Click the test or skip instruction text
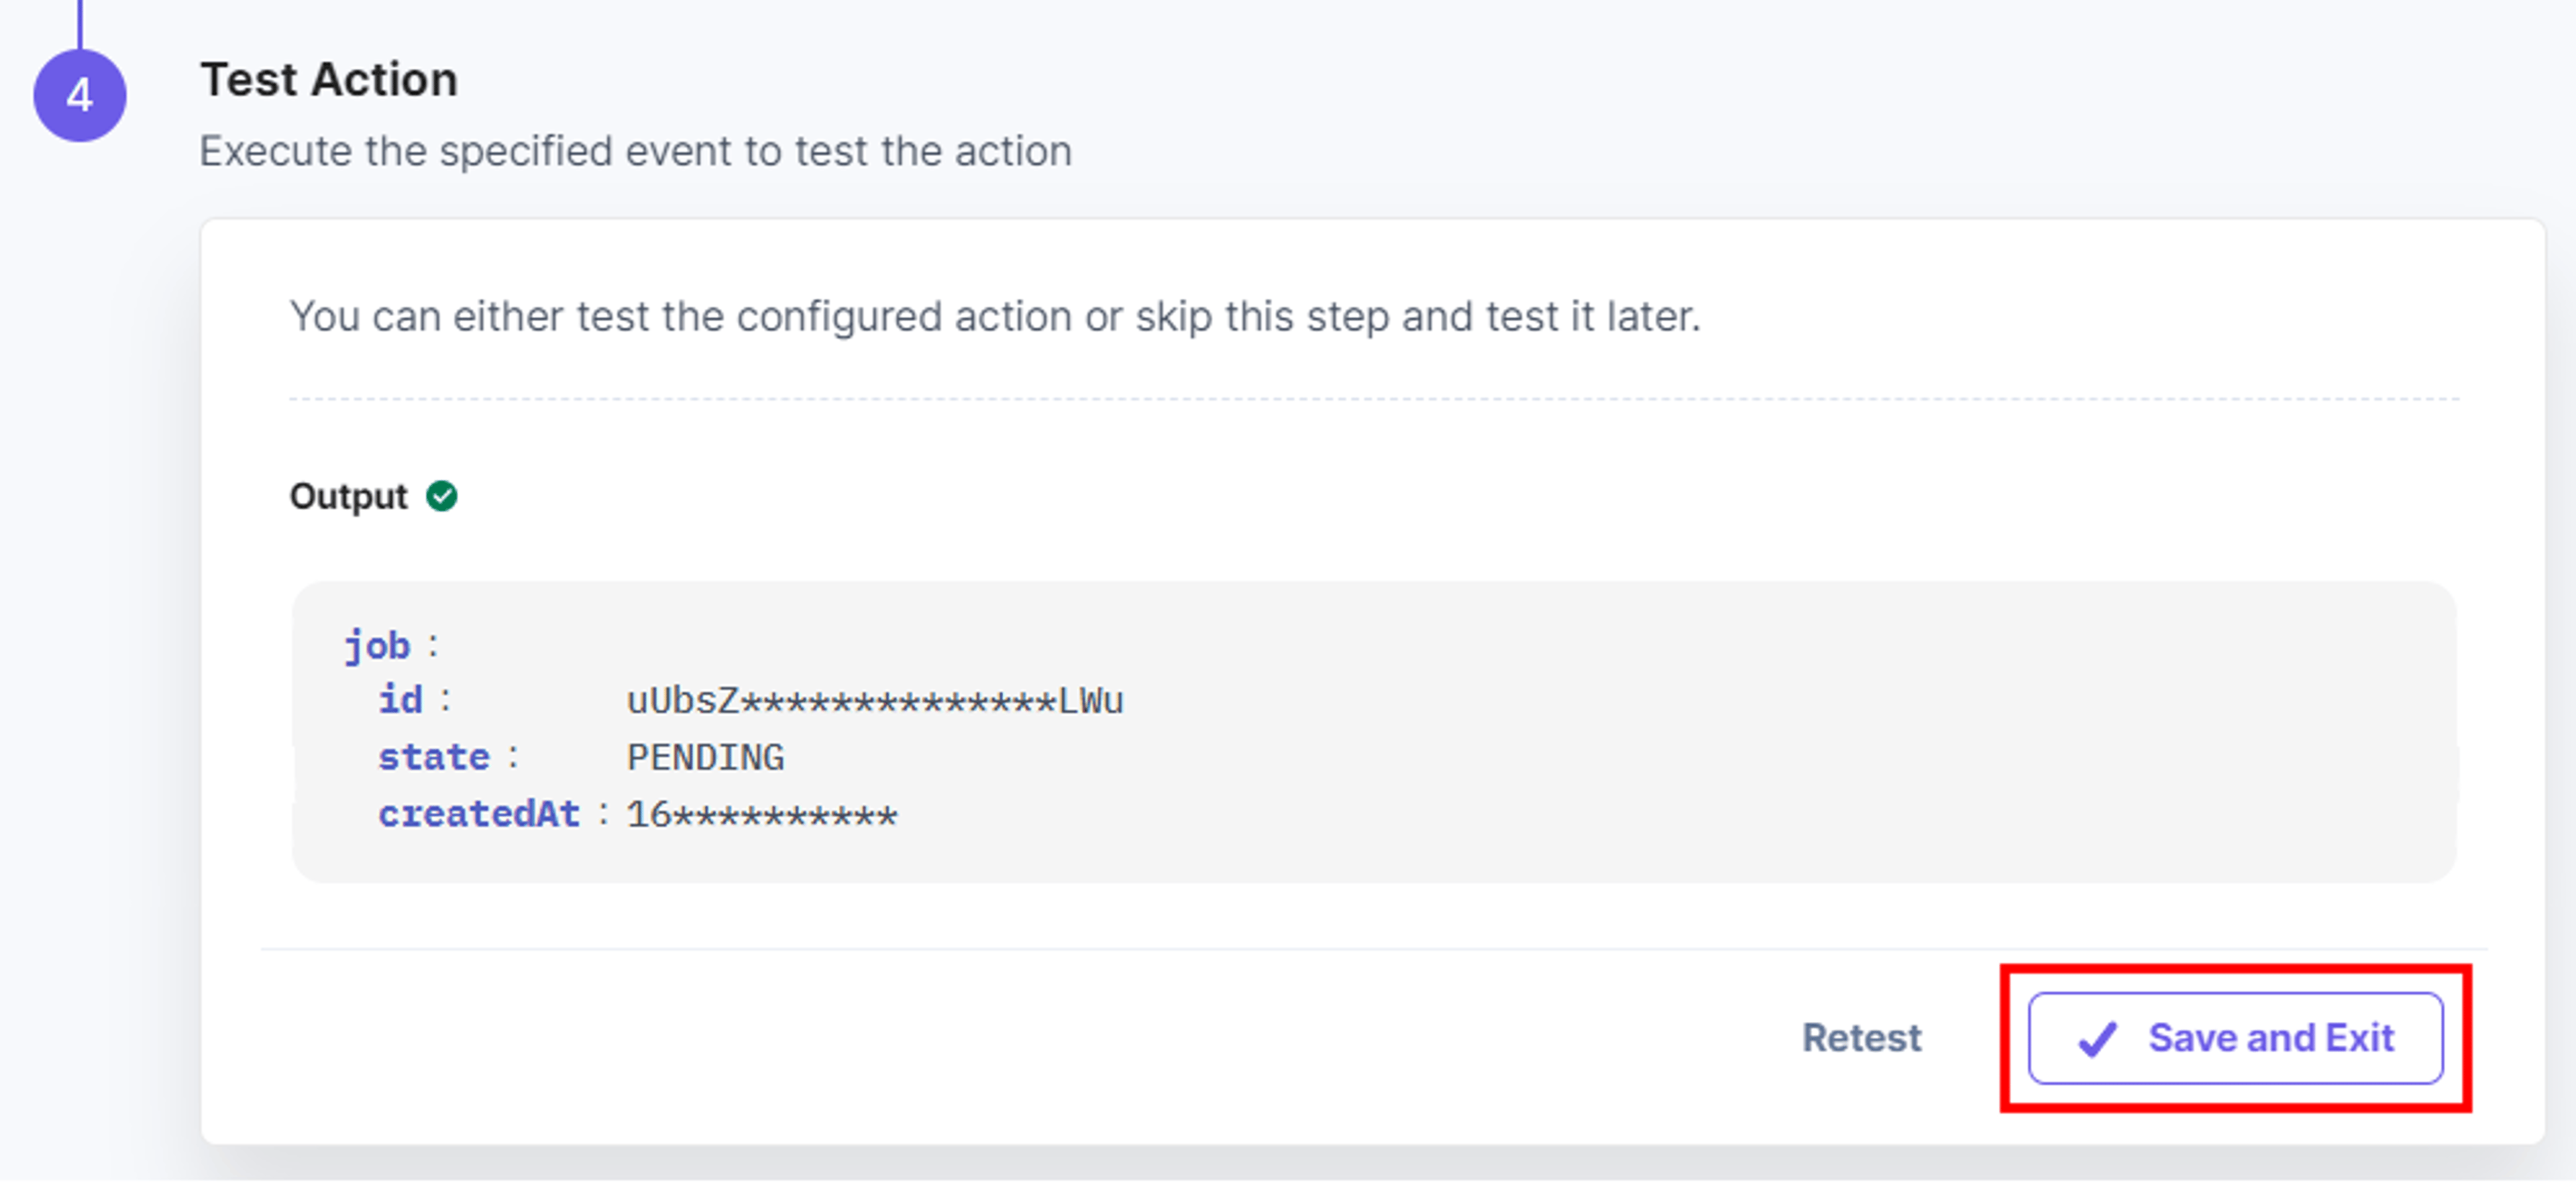The height and width of the screenshot is (1183, 2576). [x=995, y=317]
